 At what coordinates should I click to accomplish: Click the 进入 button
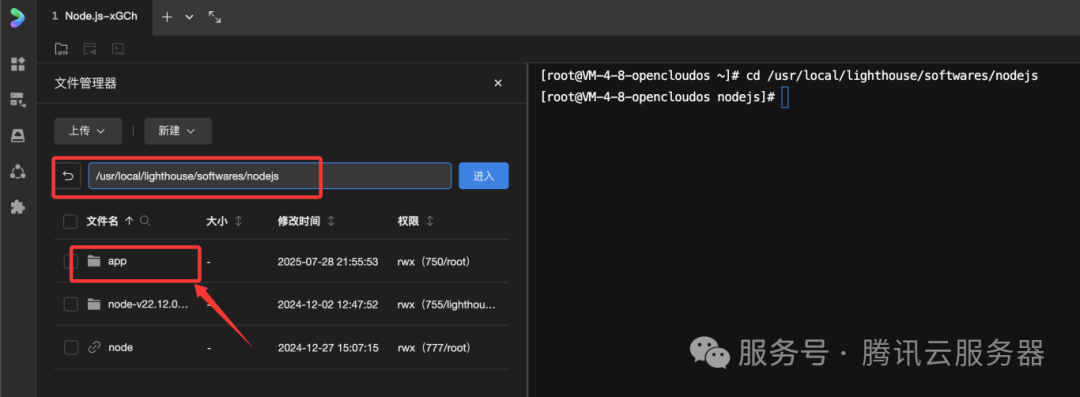(484, 176)
